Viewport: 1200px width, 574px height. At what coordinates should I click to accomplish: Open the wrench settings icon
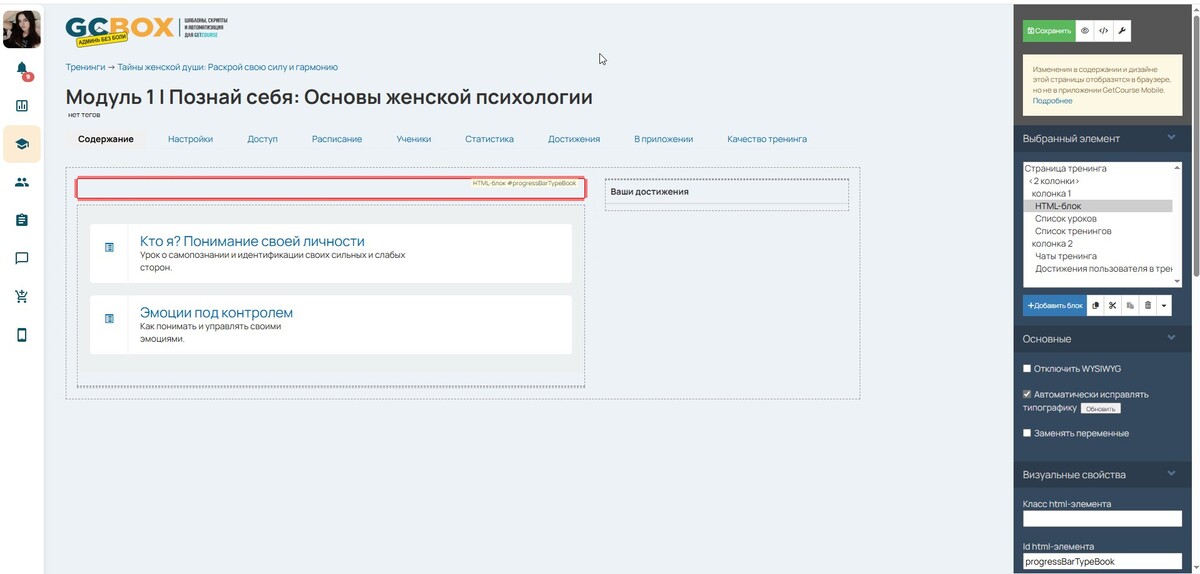1121,31
